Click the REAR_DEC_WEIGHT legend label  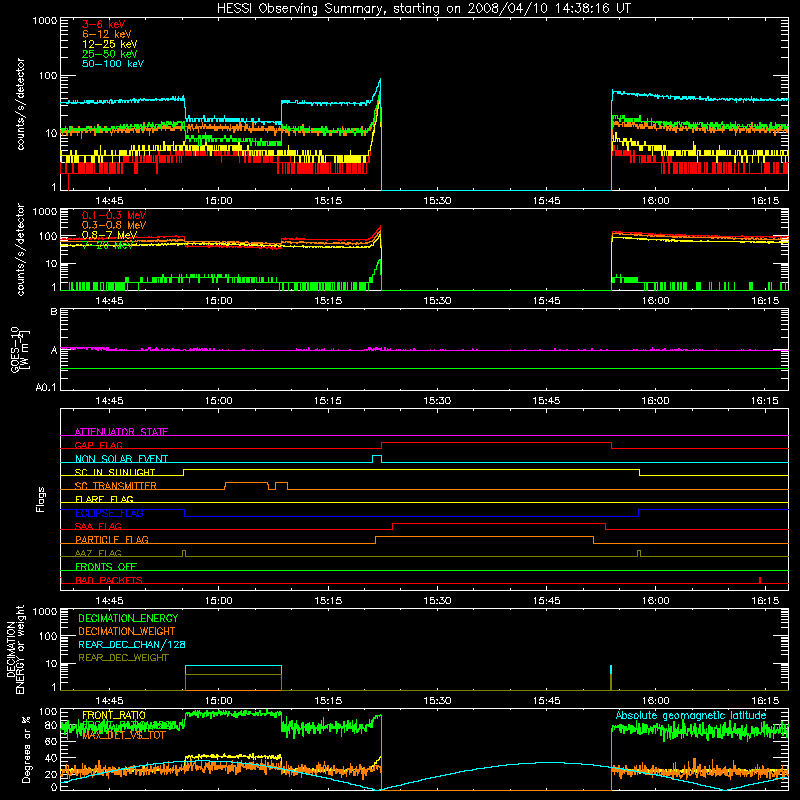tap(123, 658)
